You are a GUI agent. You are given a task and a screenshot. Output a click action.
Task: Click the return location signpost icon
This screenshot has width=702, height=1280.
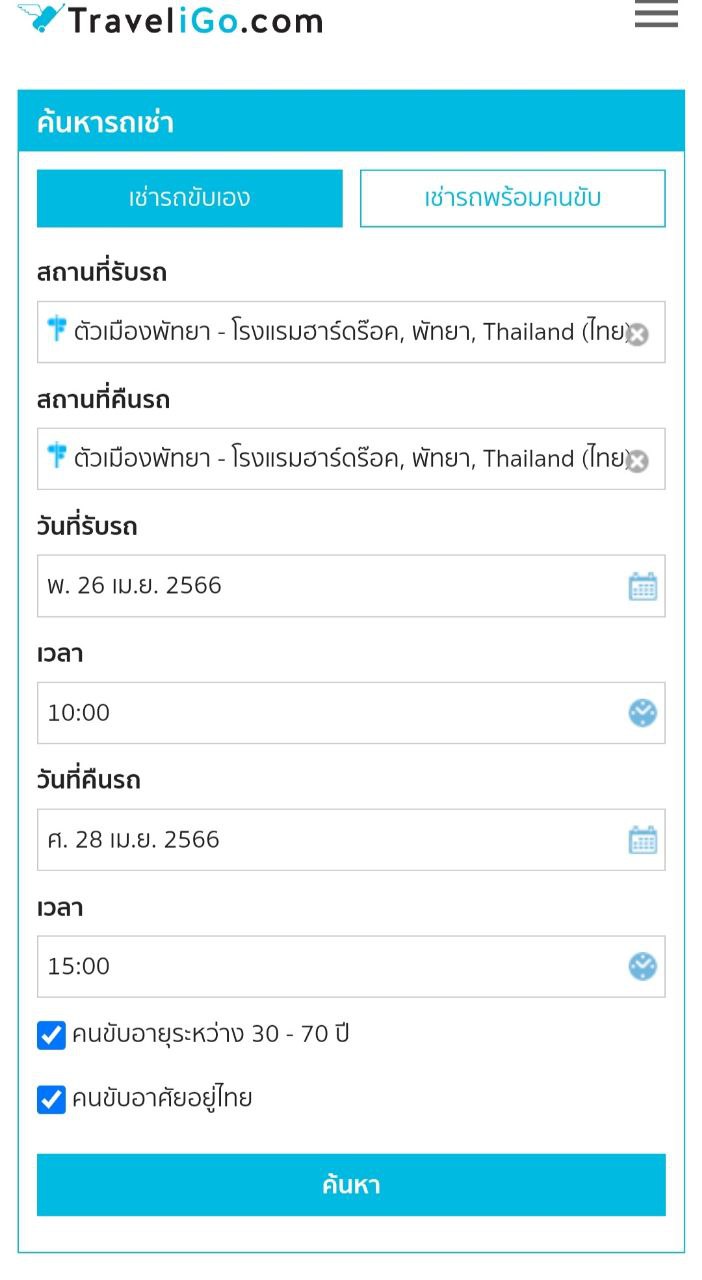point(56,456)
